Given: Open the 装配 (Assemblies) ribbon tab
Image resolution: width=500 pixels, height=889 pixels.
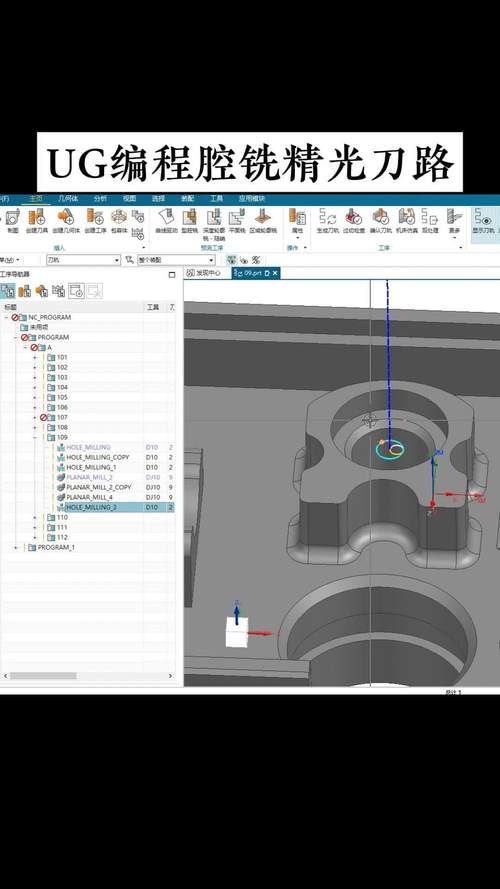Looking at the screenshot, I should click(x=187, y=199).
